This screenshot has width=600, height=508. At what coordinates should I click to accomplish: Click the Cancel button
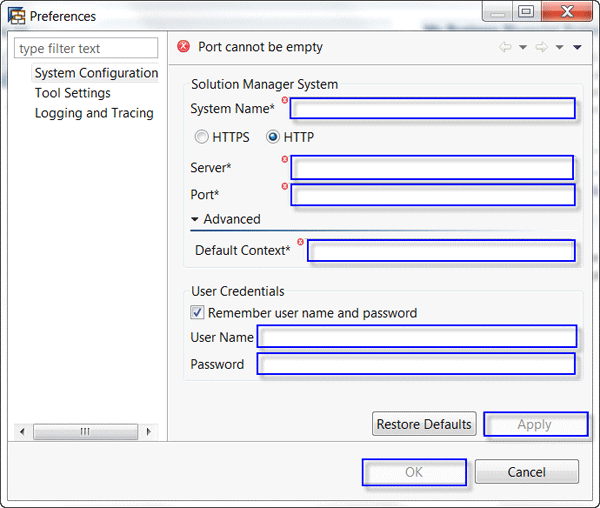(527, 472)
